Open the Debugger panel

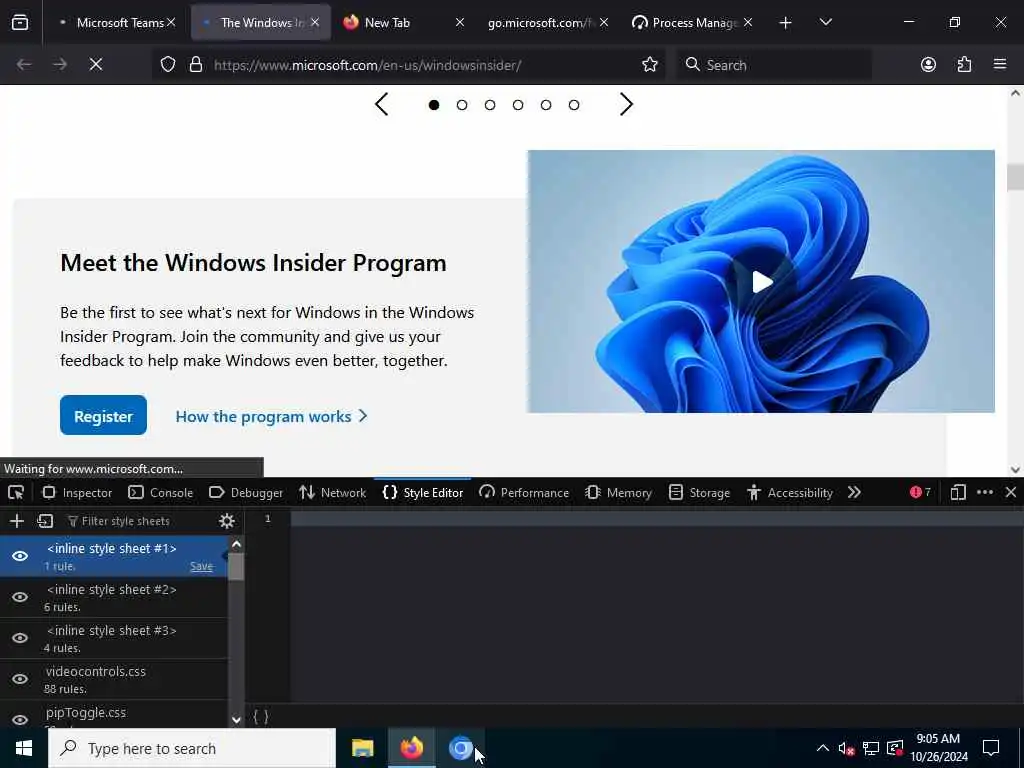246,492
